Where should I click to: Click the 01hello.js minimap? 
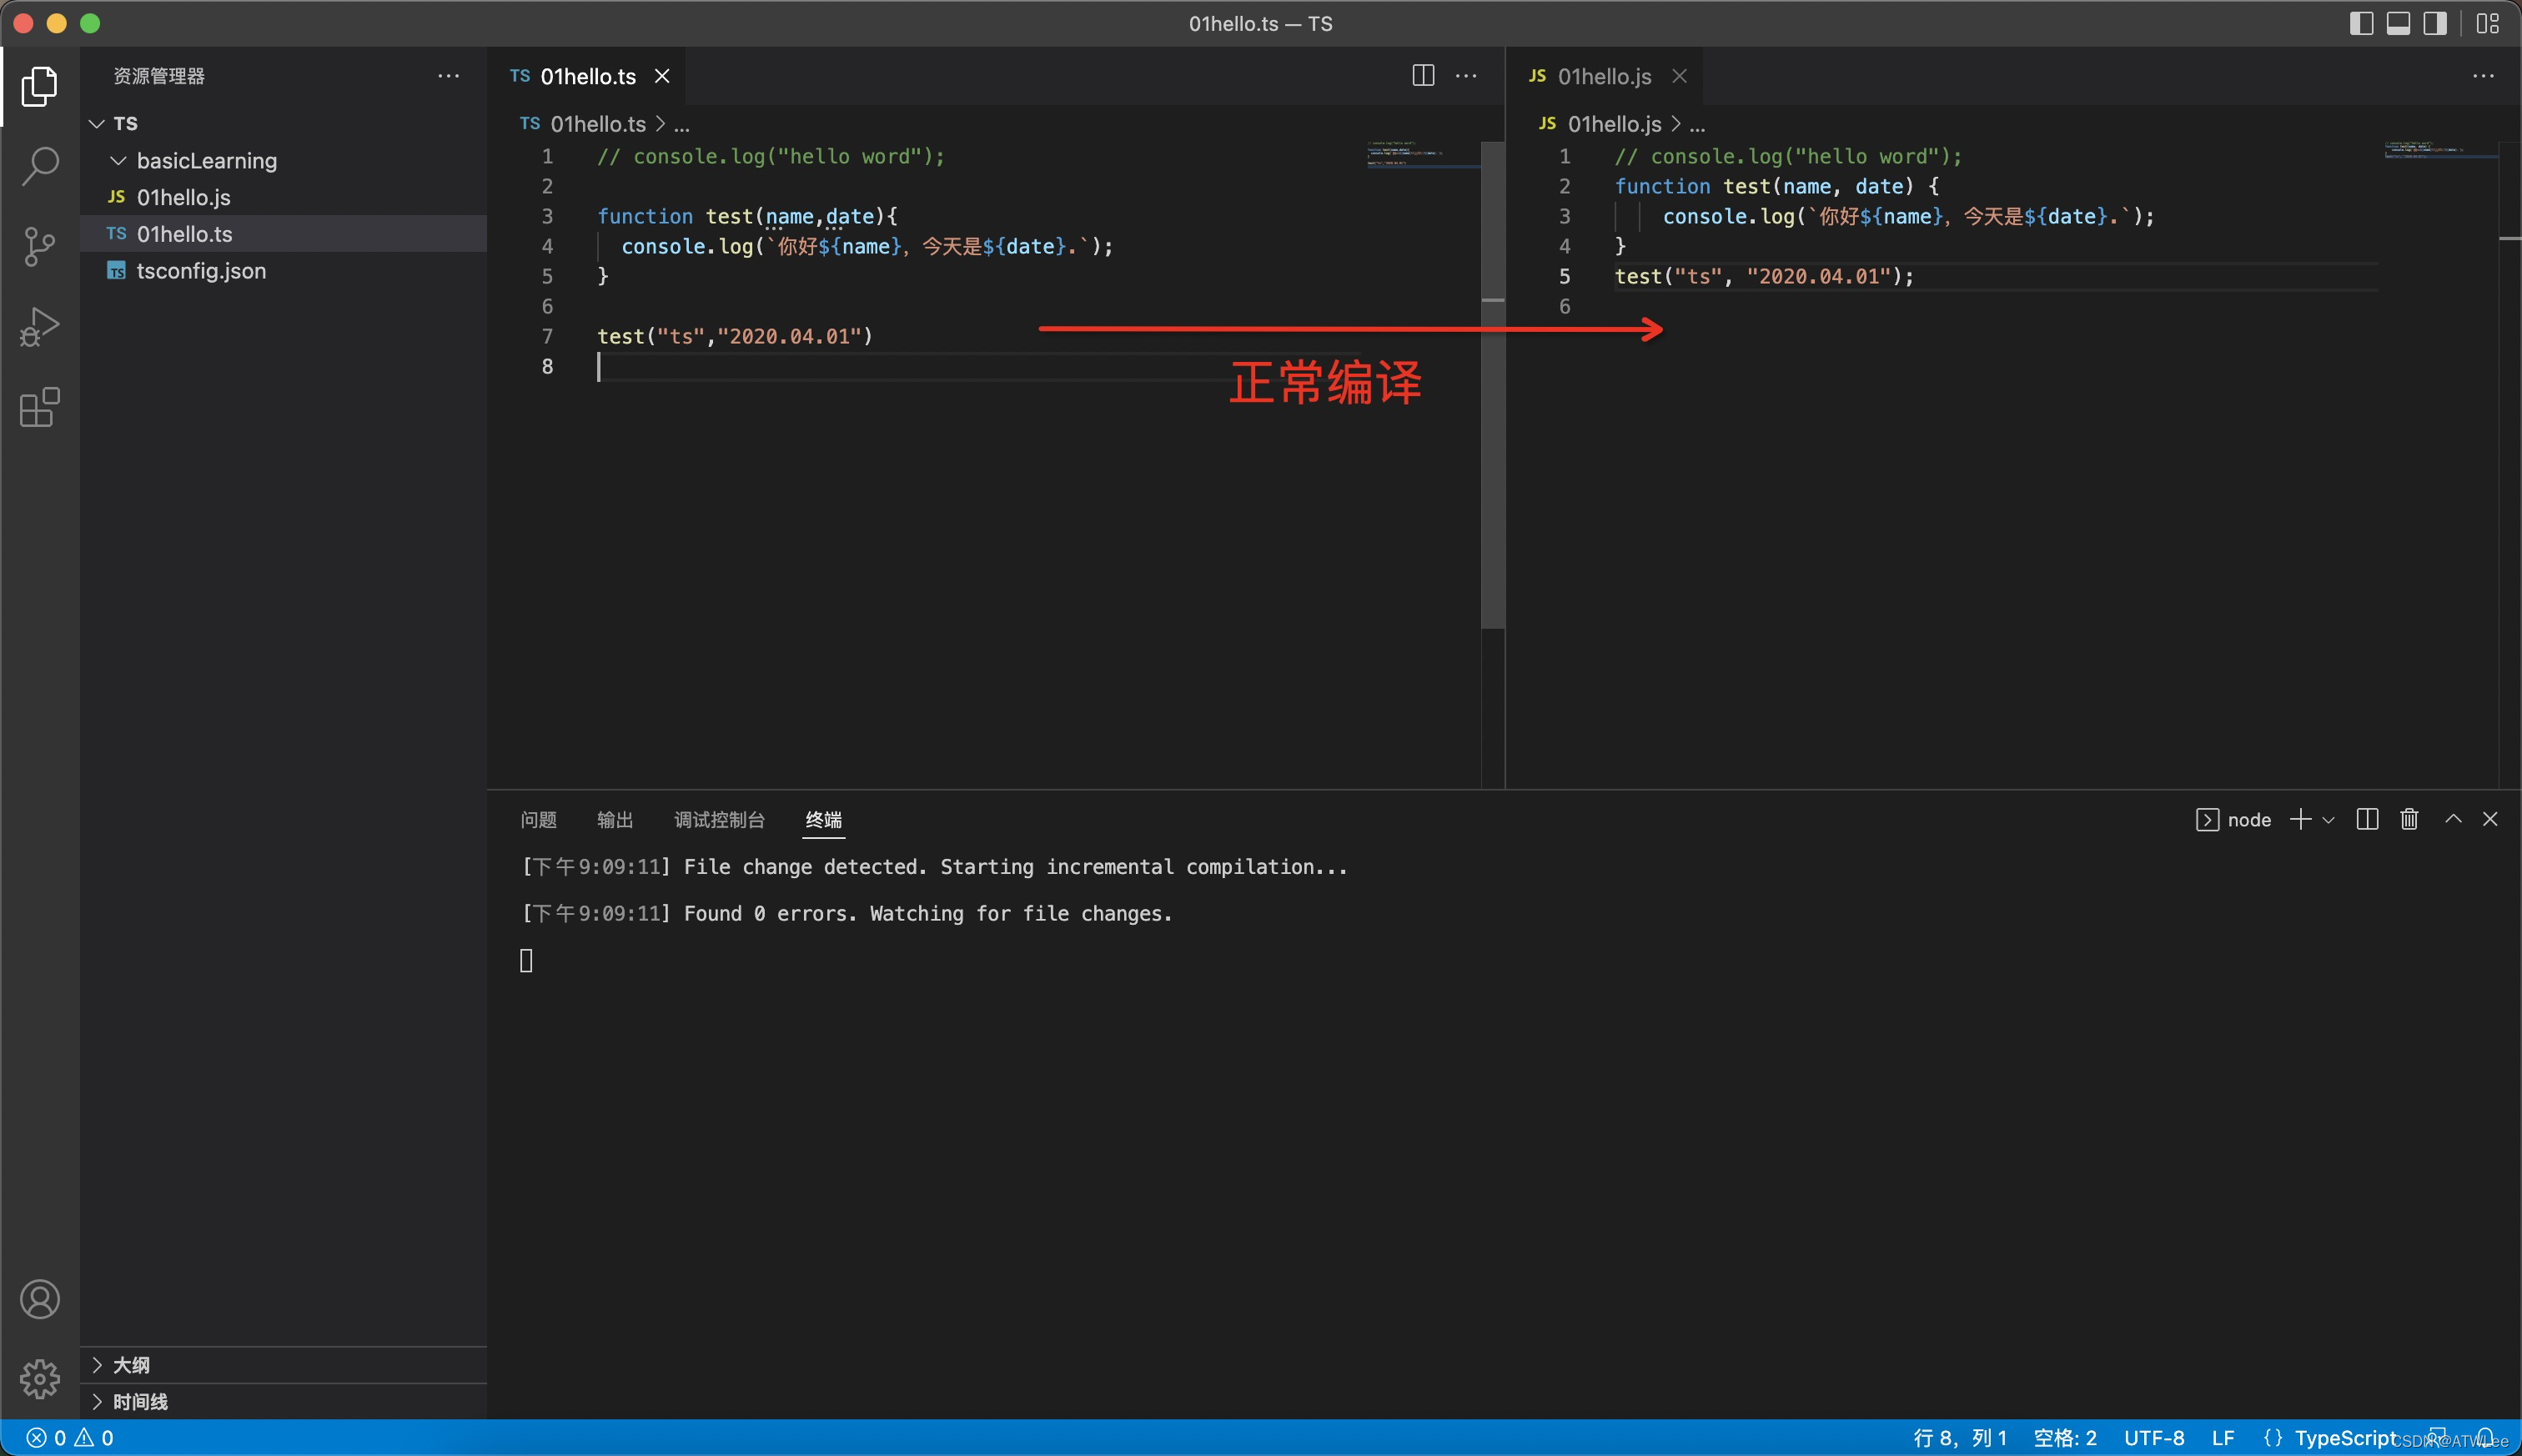2440,150
